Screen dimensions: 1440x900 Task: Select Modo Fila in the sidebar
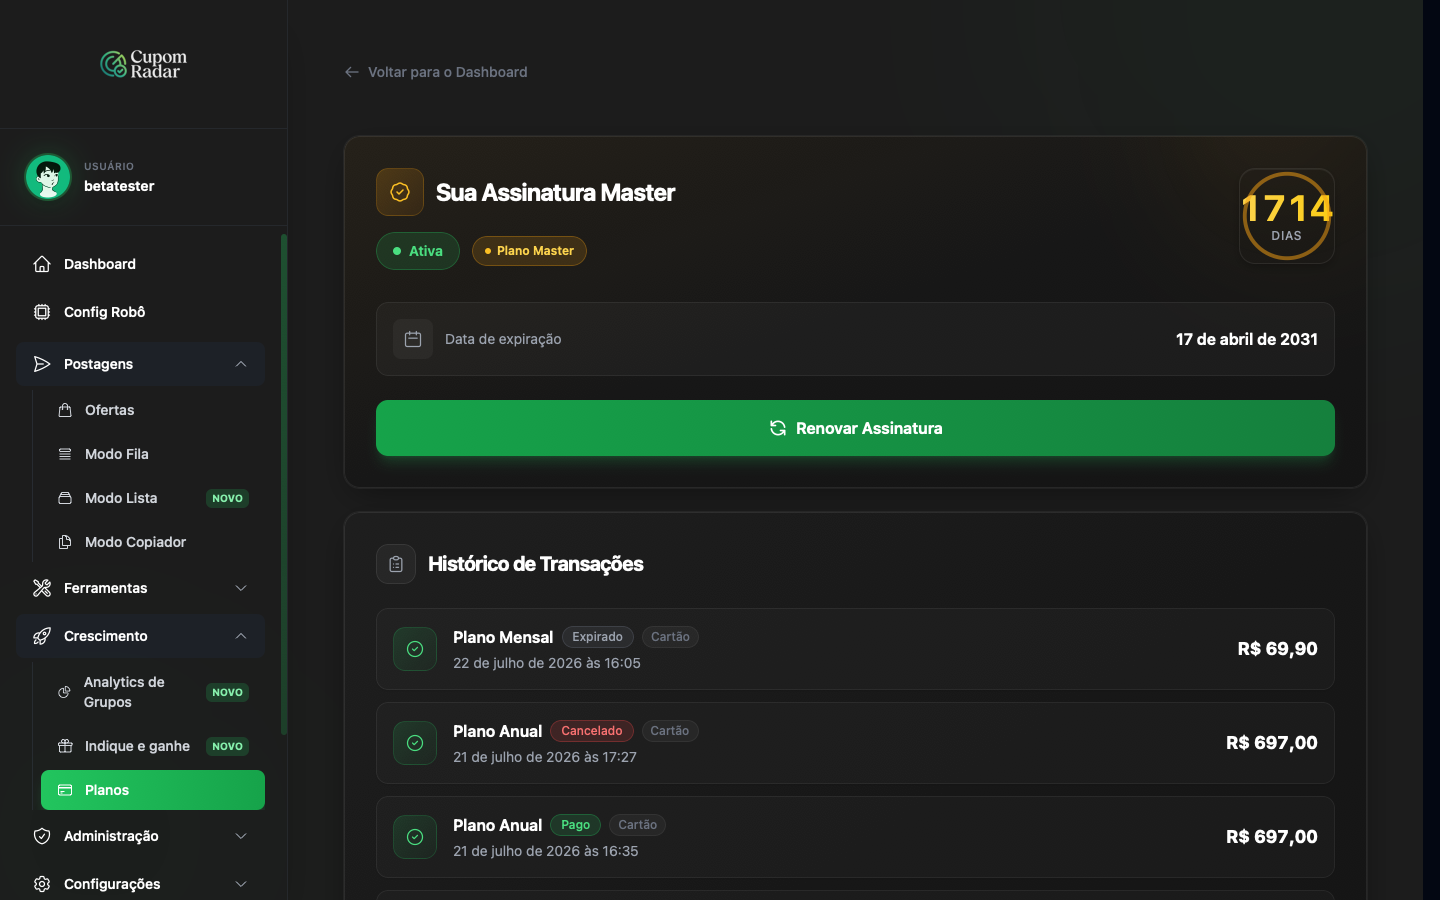153,454
